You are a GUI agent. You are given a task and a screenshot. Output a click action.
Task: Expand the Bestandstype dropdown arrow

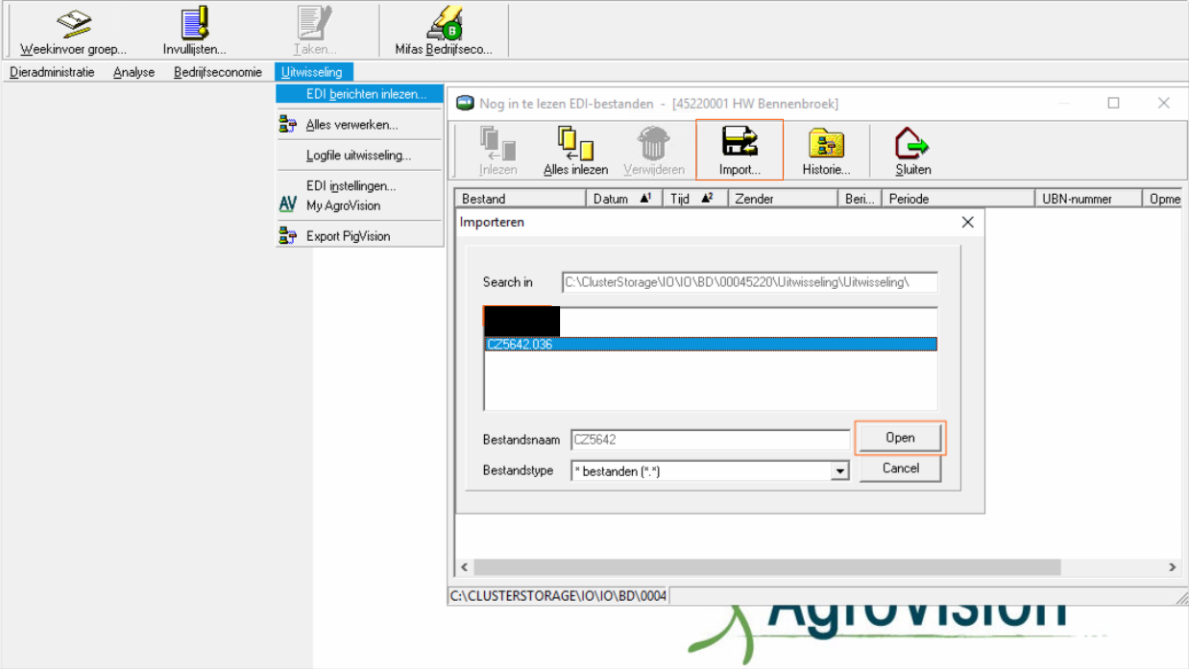pyautogui.click(x=839, y=471)
